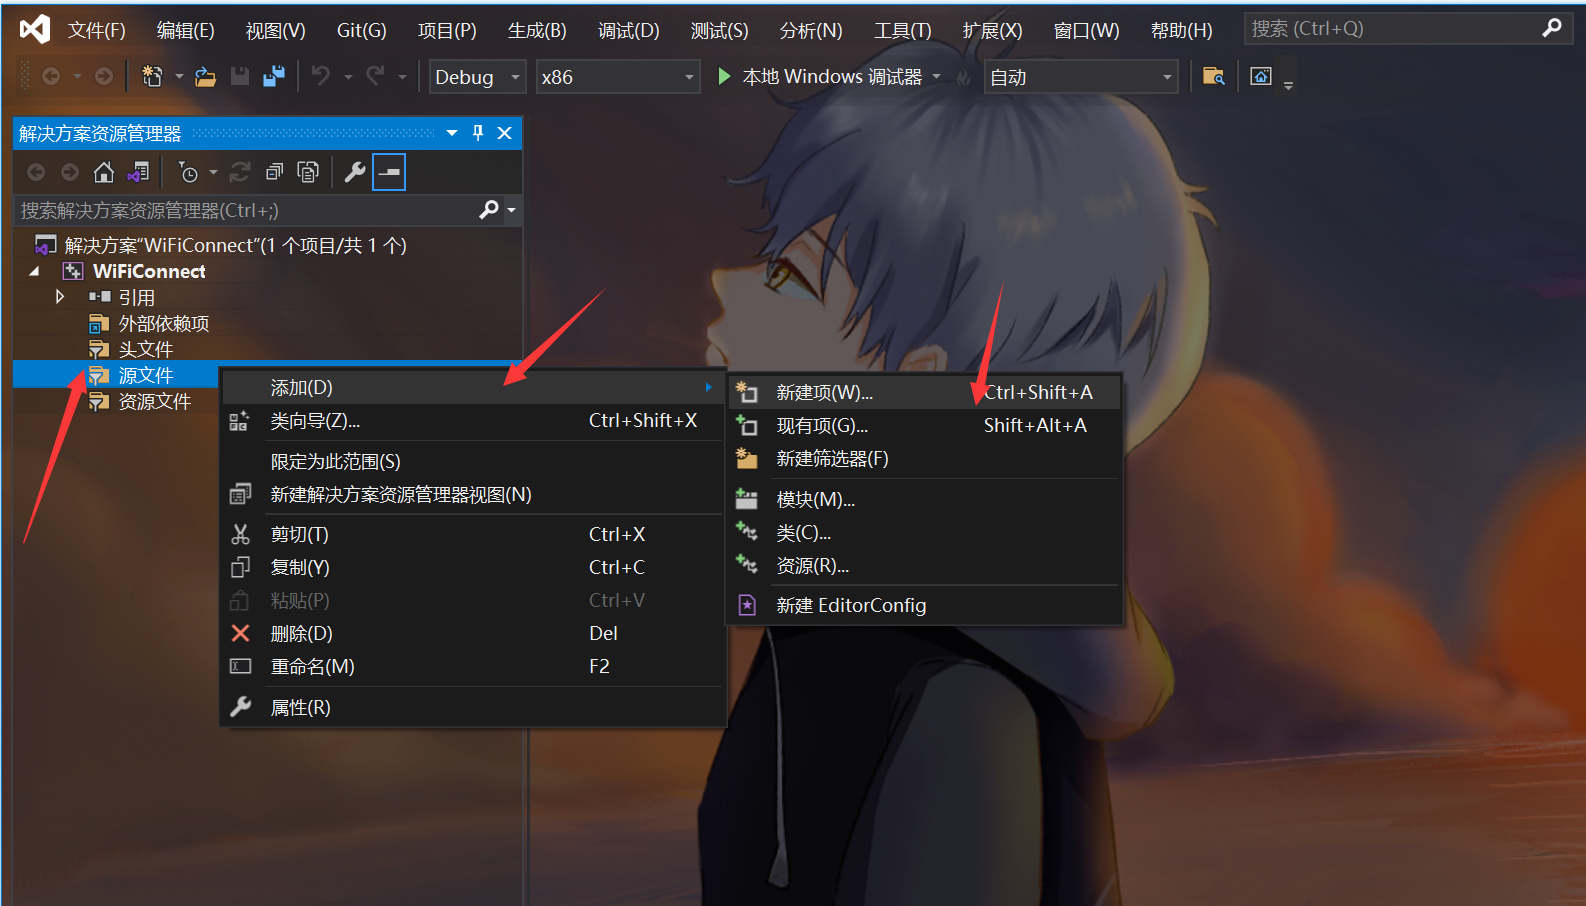Open the 自动 combo box dropdown
Image resolution: width=1586 pixels, height=906 pixels.
[1166, 77]
